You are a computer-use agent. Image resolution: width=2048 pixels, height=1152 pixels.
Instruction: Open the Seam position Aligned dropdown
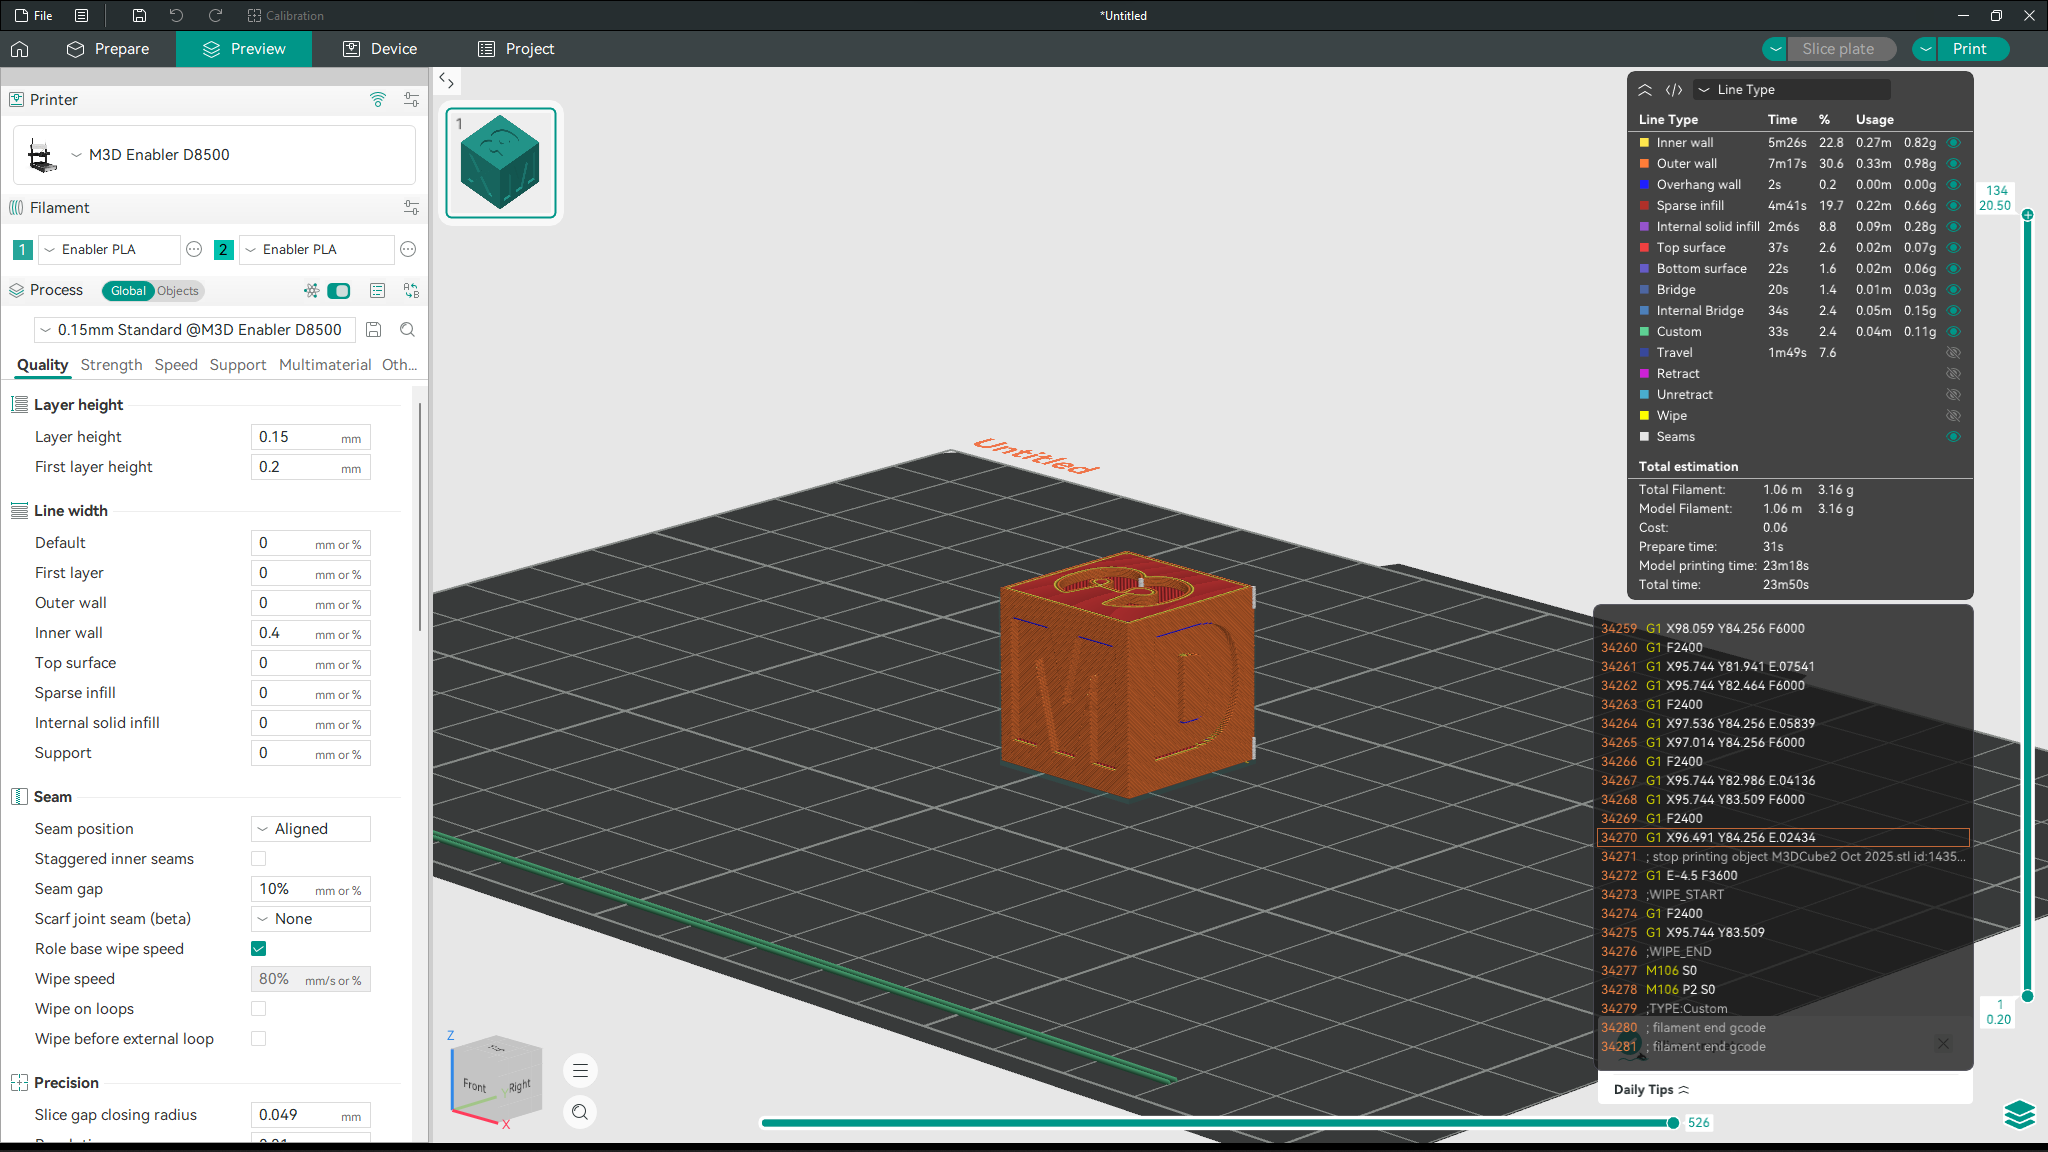[x=311, y=829]
